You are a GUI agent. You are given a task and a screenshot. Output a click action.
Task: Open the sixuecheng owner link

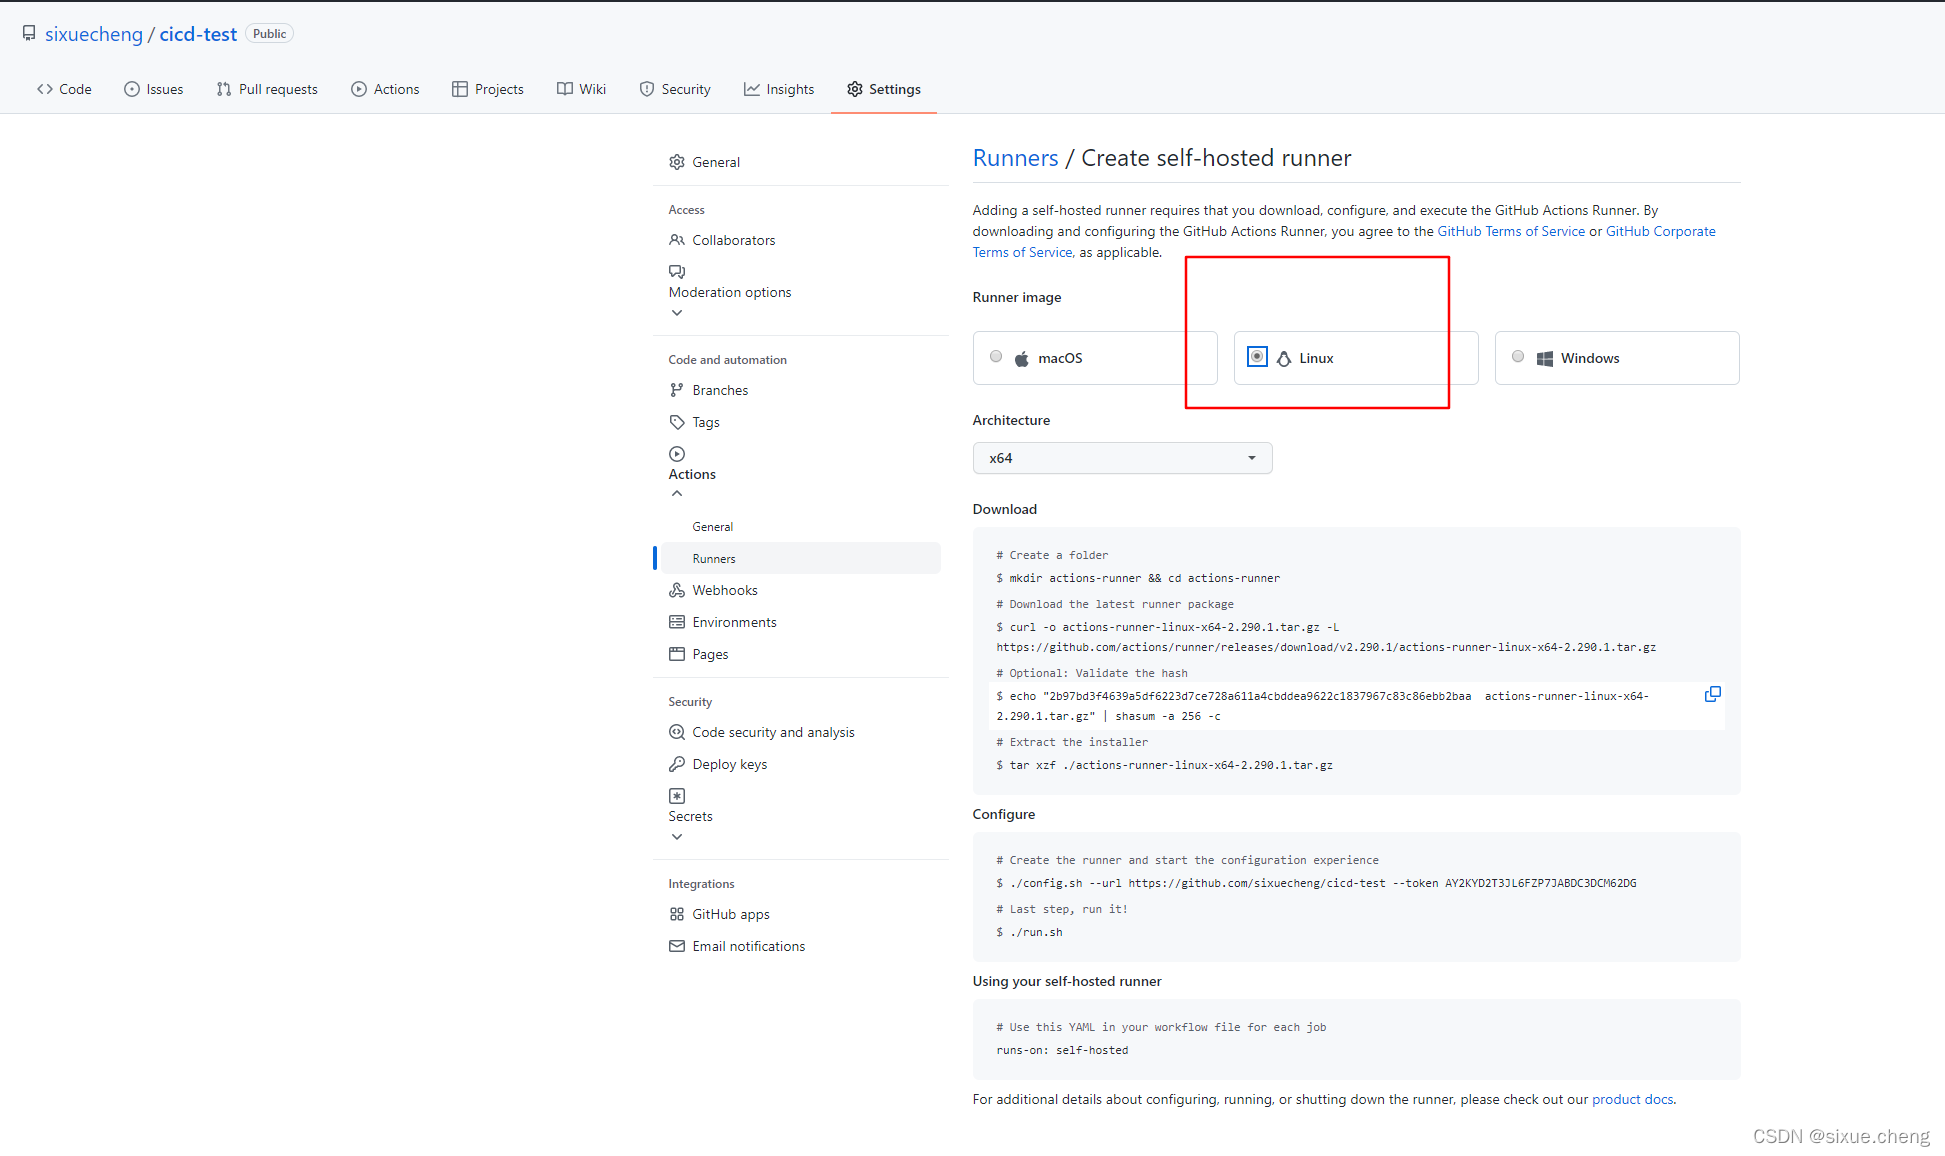coord(94,34)
